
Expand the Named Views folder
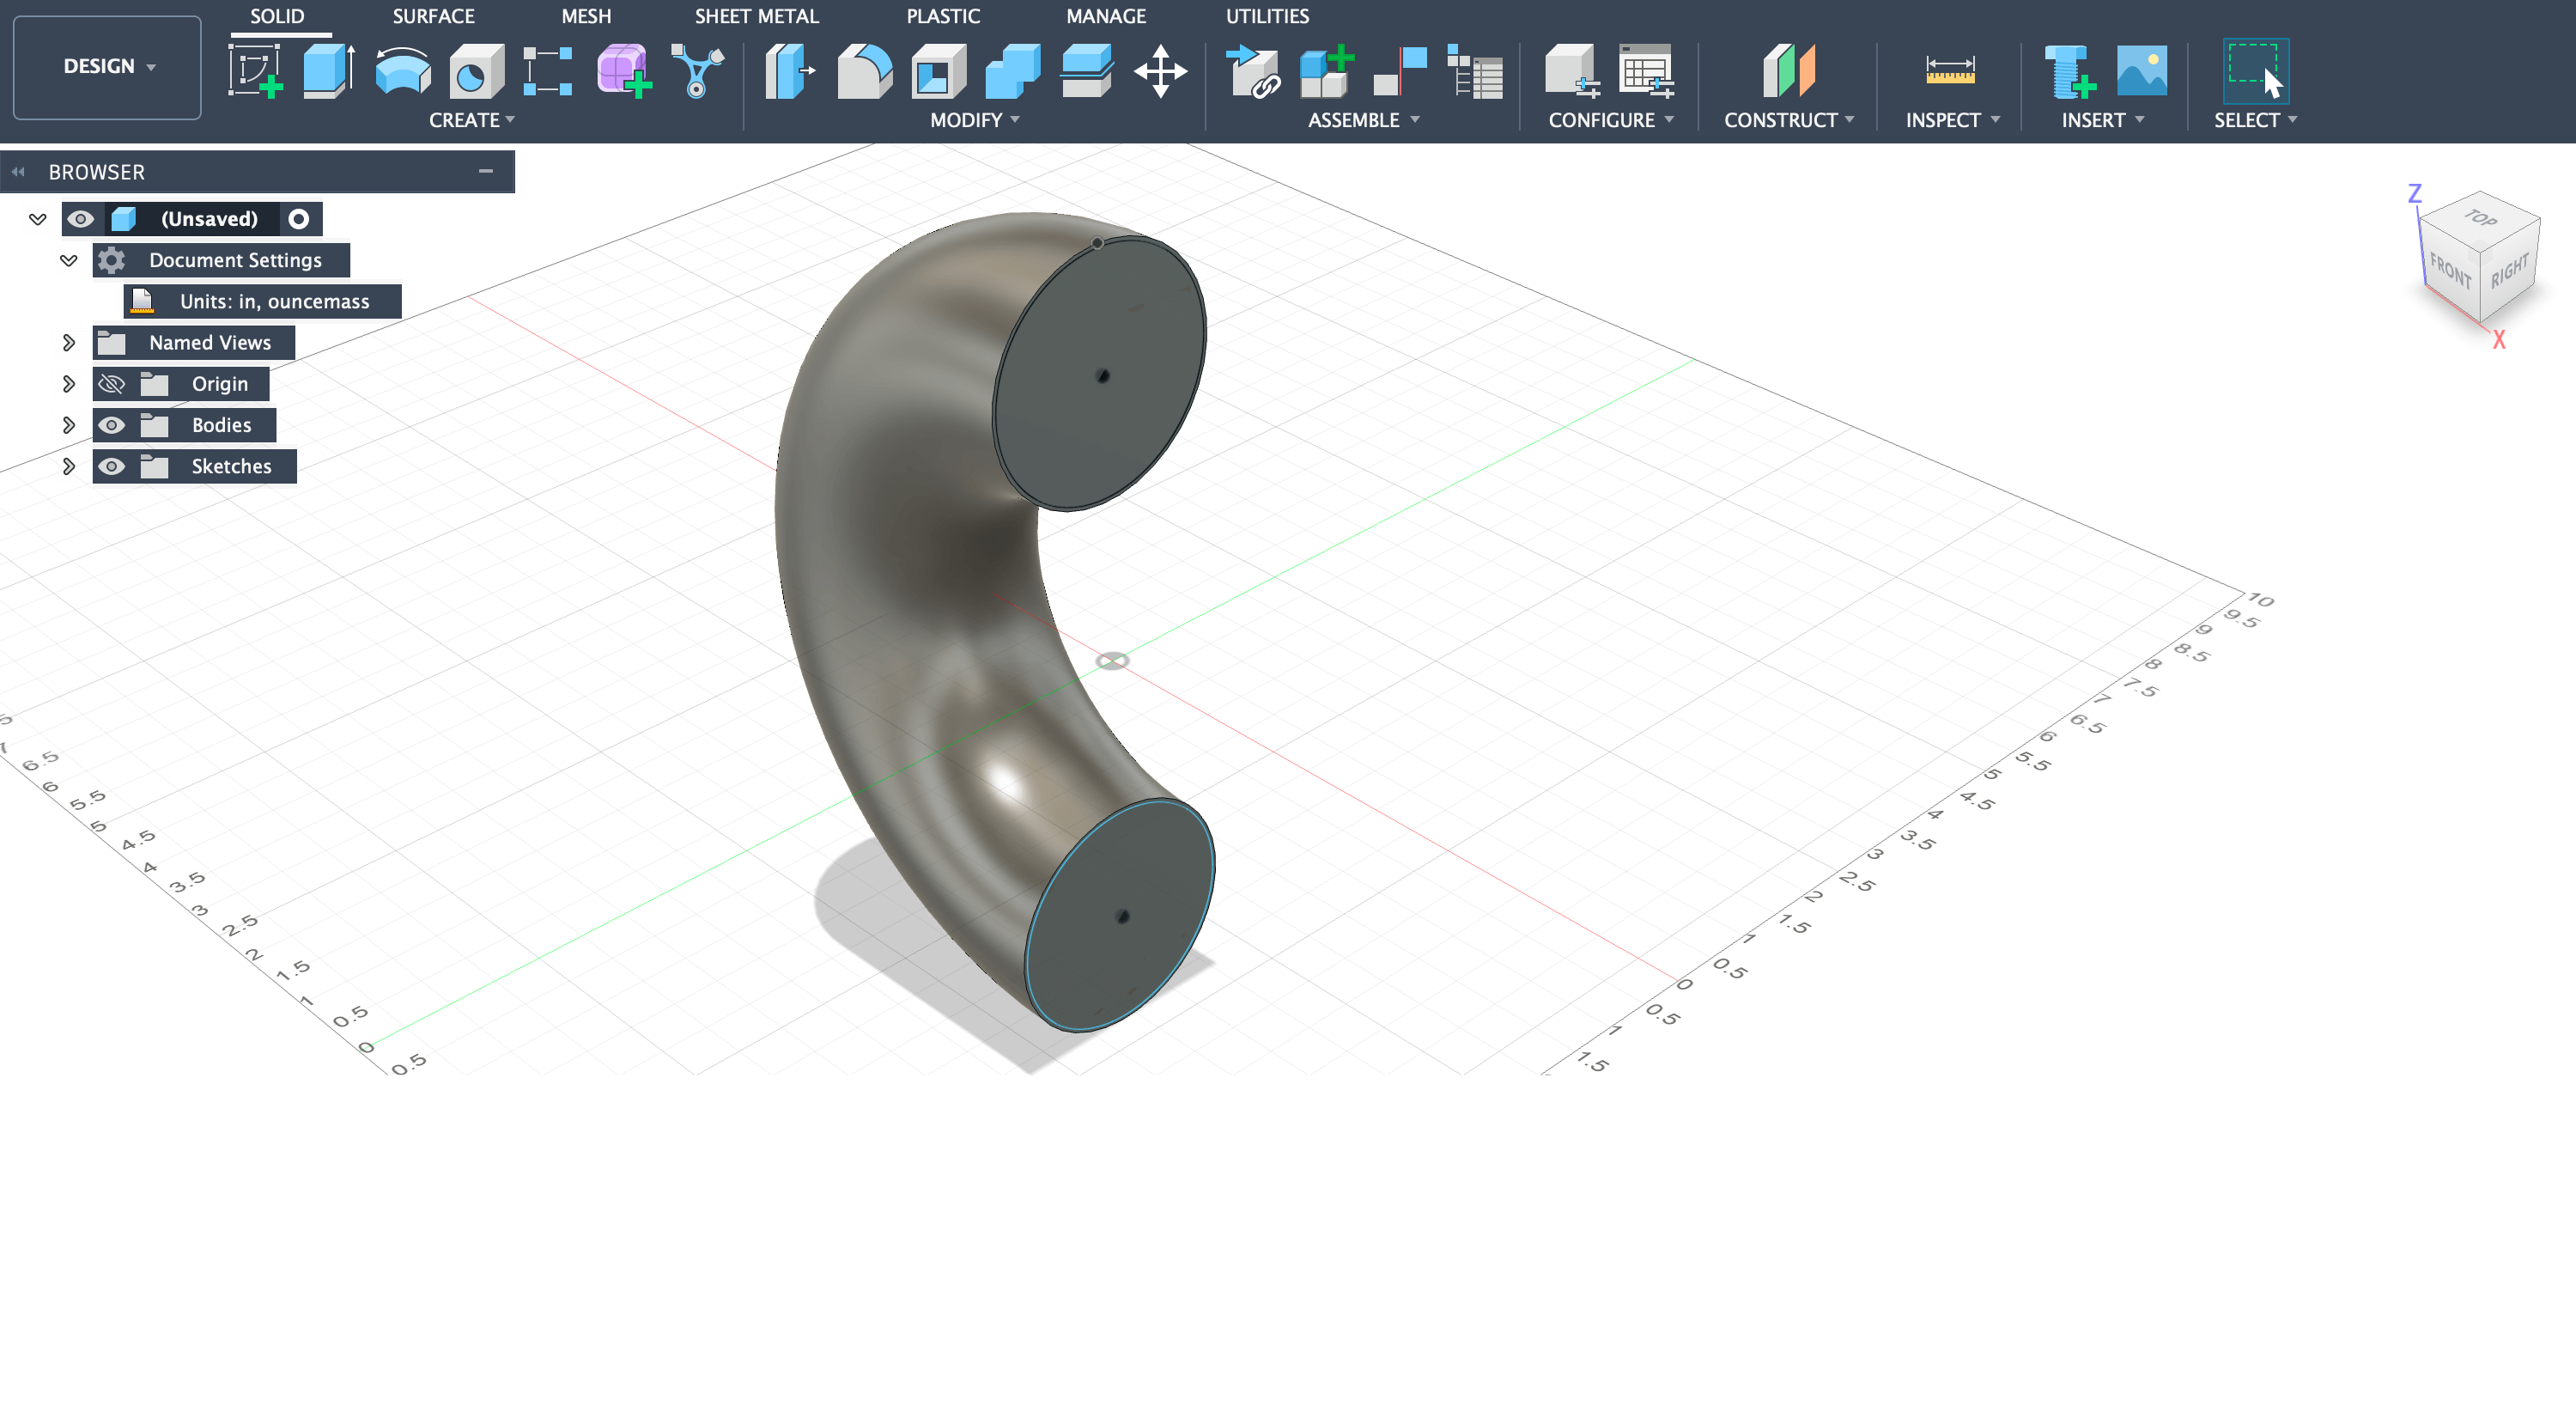(69, 342)
